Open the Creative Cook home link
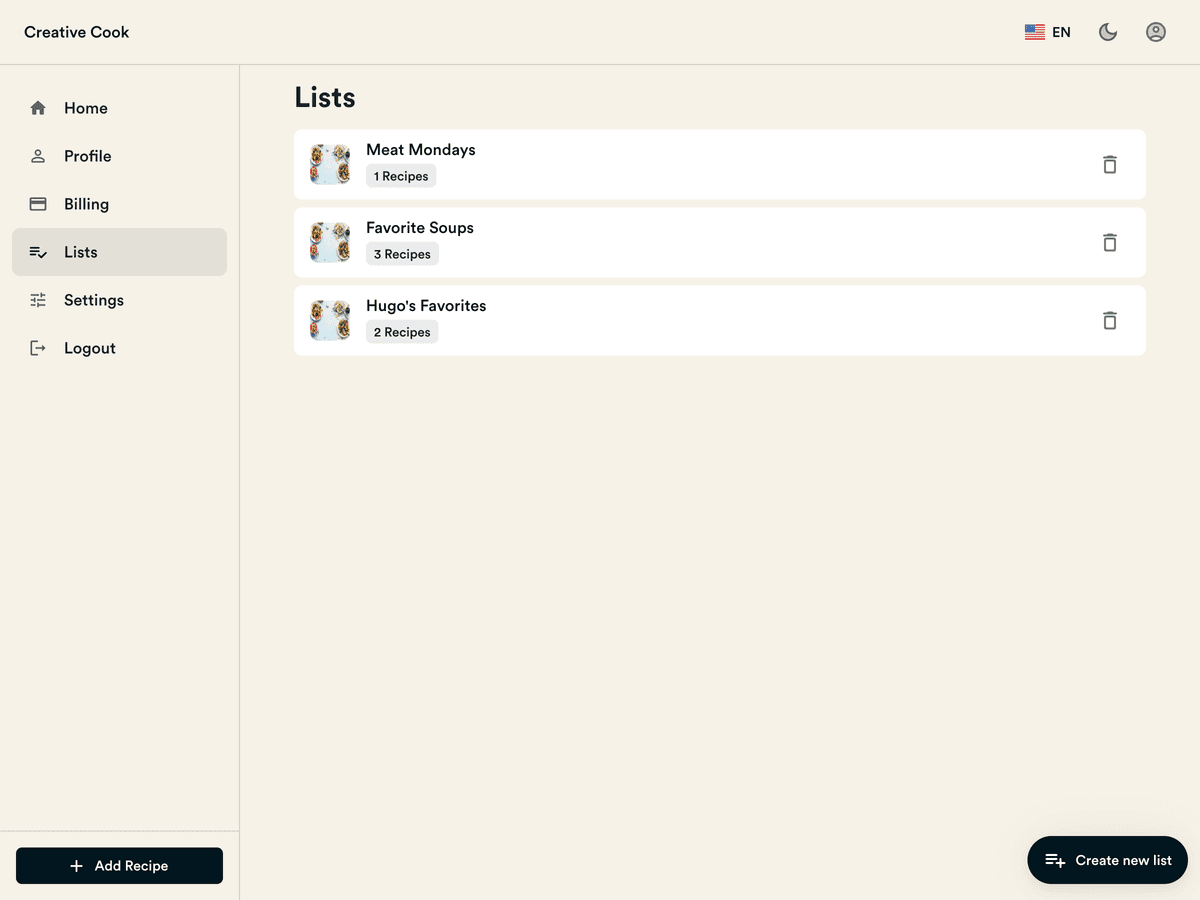The height and width of the screenshot is (900, 1200). coord(76,31)
